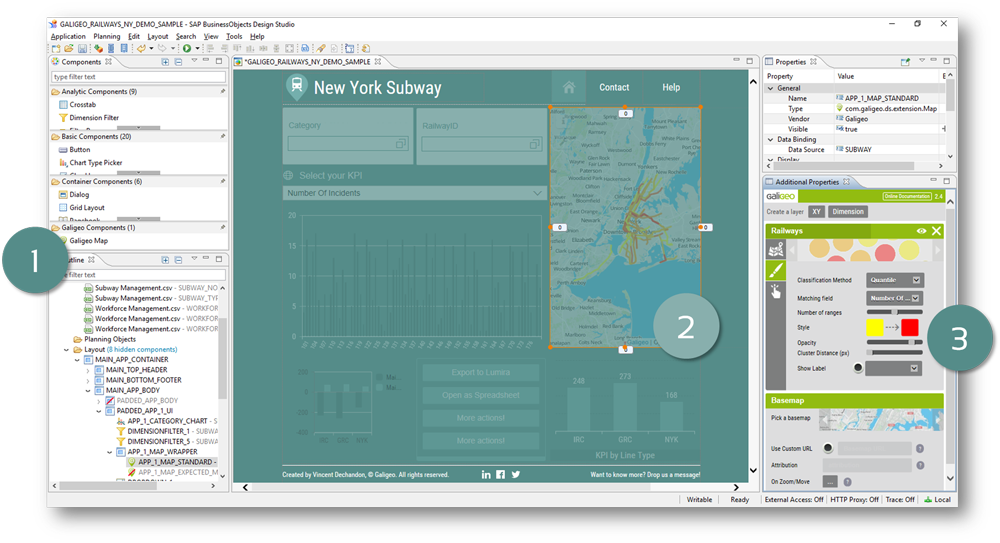Click the subway logo icon in header
This screenshot has height=543, width=1000.
[296, 86]
